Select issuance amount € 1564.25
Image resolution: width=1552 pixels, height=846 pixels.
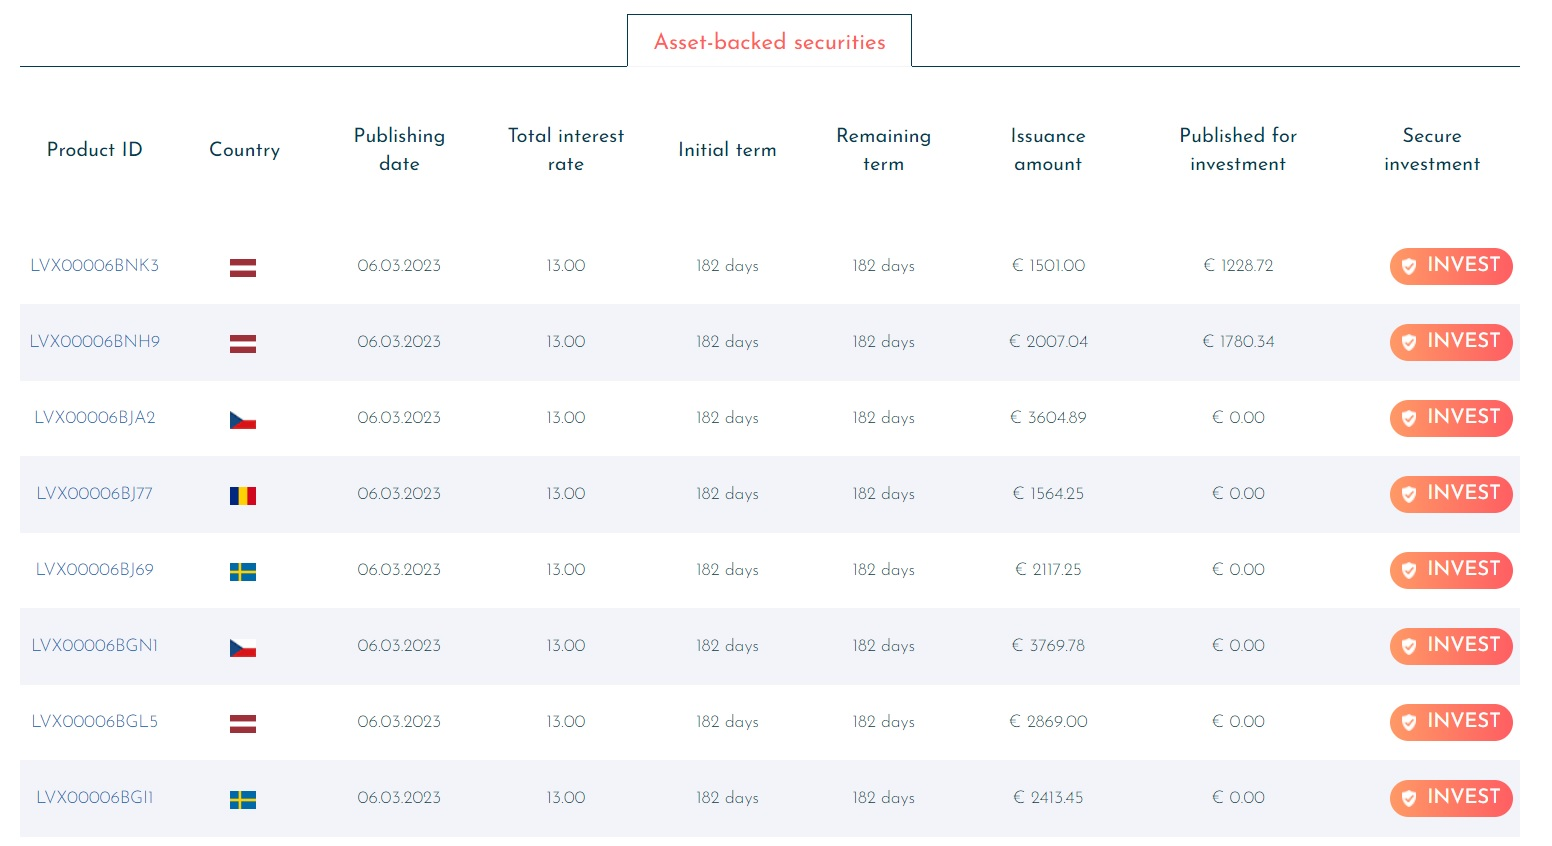click(1048, 494)
